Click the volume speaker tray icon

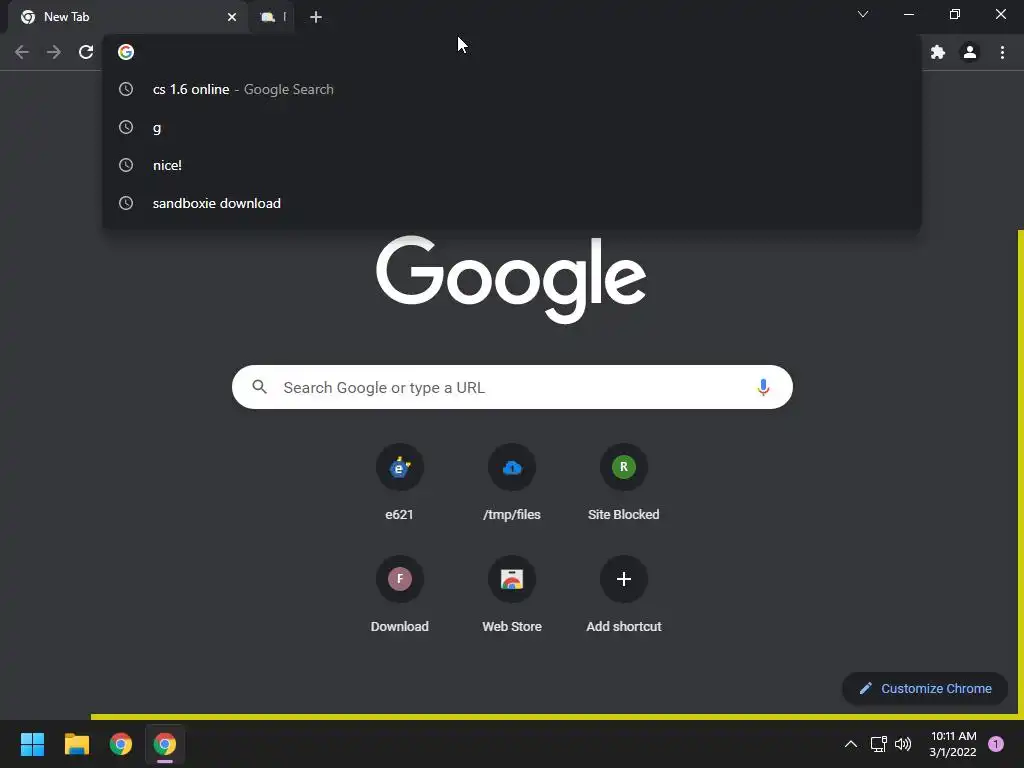click(x=903, y=744)
